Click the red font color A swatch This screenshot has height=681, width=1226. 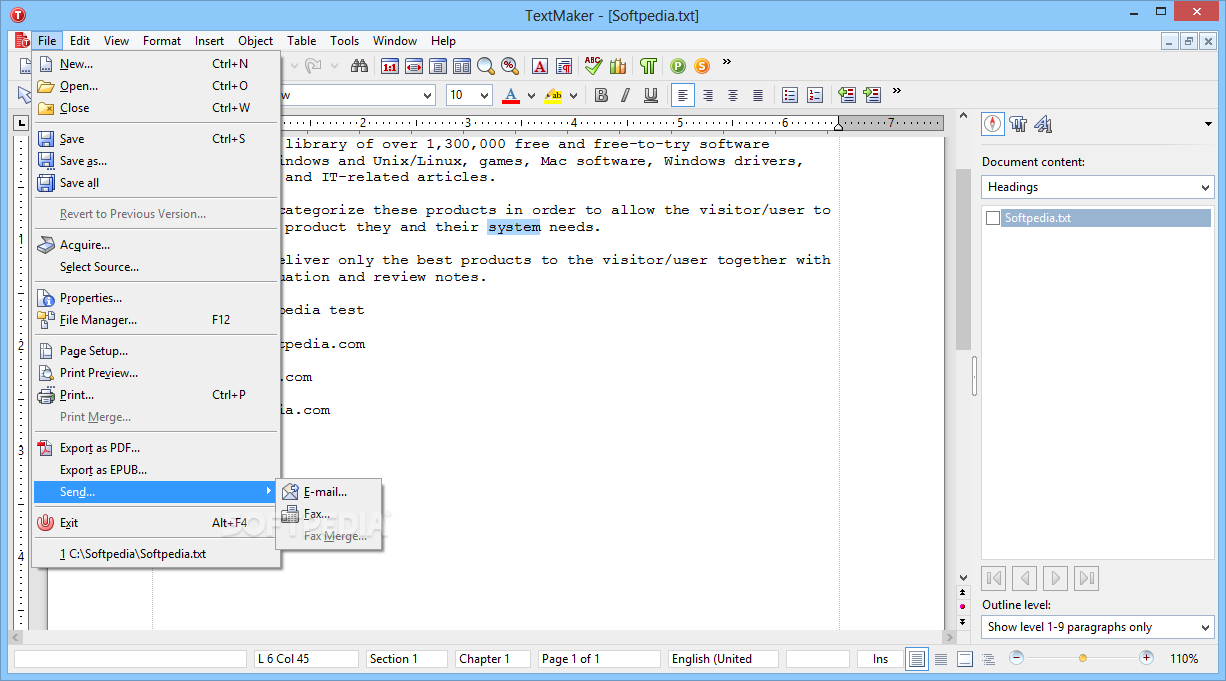tap(511, 95)
